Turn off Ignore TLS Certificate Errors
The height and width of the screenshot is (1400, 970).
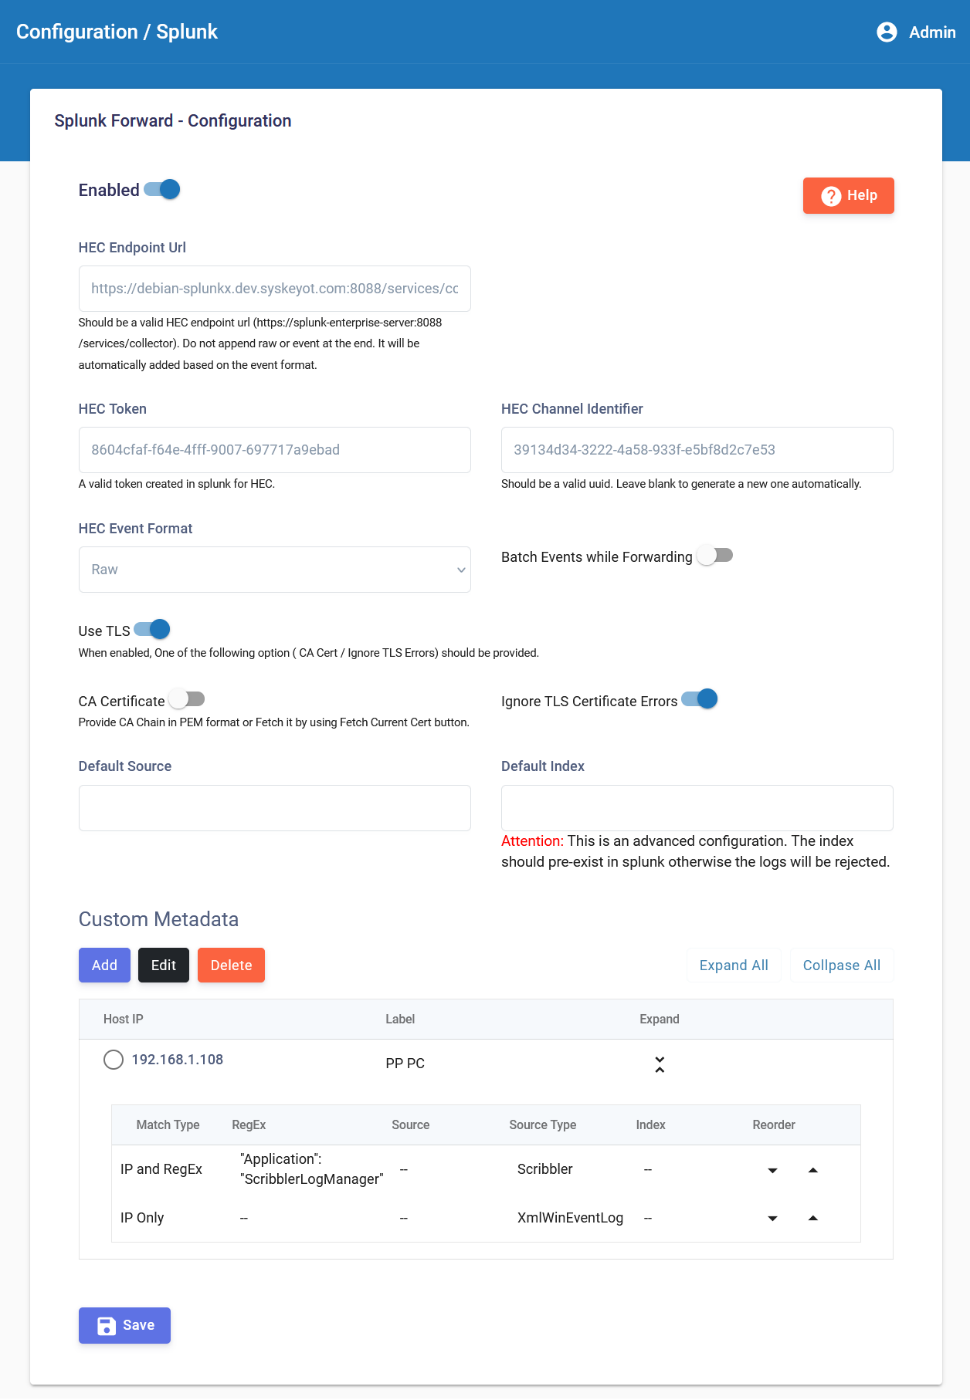point(700,699)
